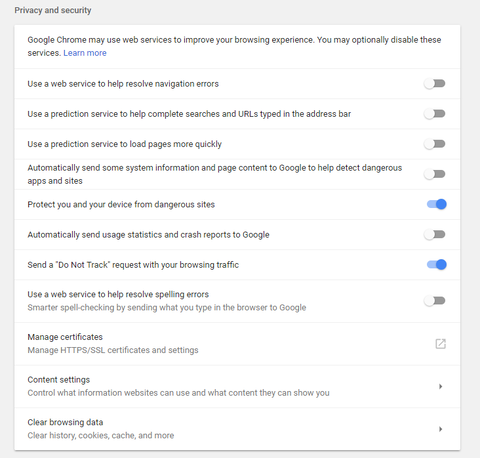Image resolution: width=480 pixels, height=458 pixels.
Task: Disable Protect you from dangerous sites toggle
Action: (437, 204)
